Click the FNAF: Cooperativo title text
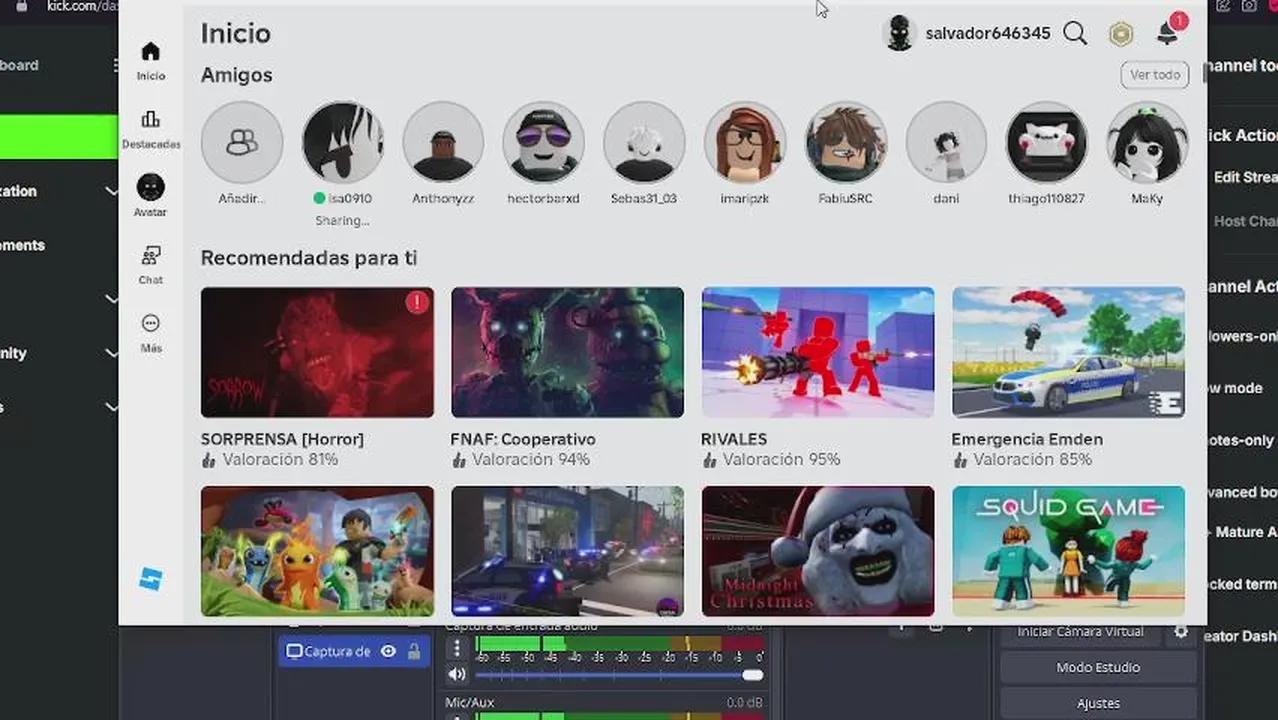1278x720 pixels. click(x=523, y=439)
